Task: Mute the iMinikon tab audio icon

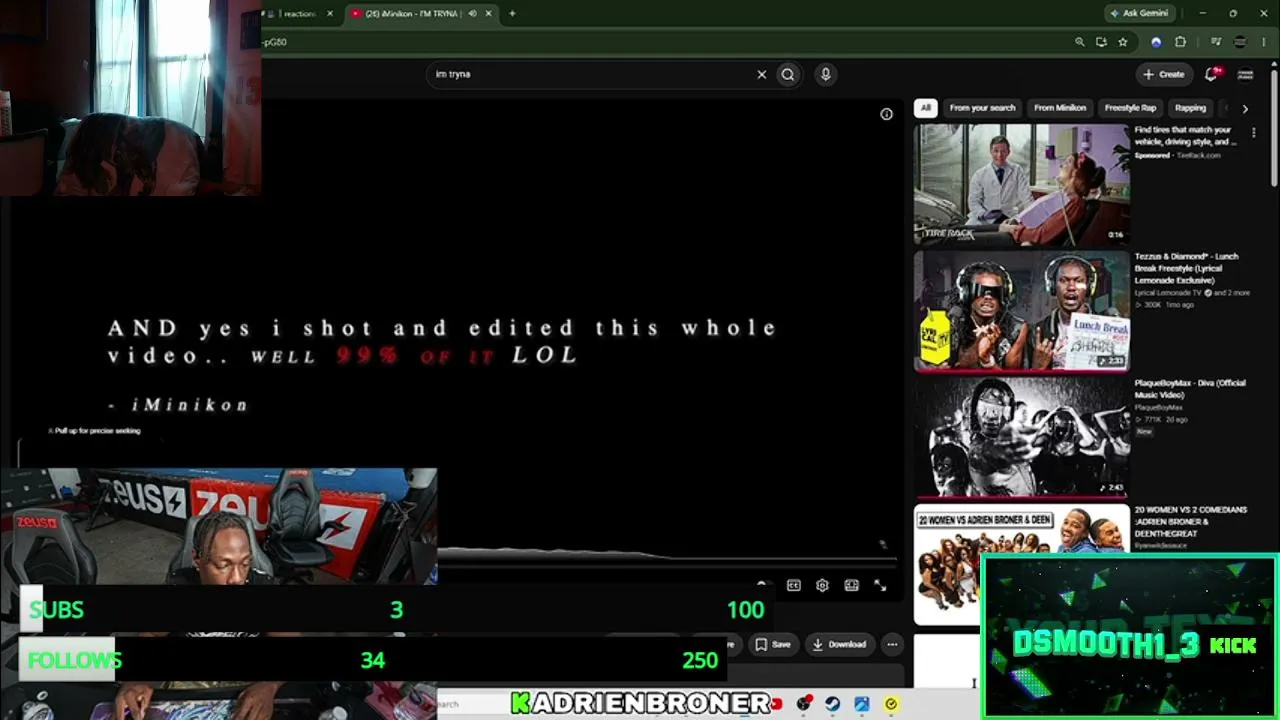Action: pyautogui.click(x=473, y=14)
